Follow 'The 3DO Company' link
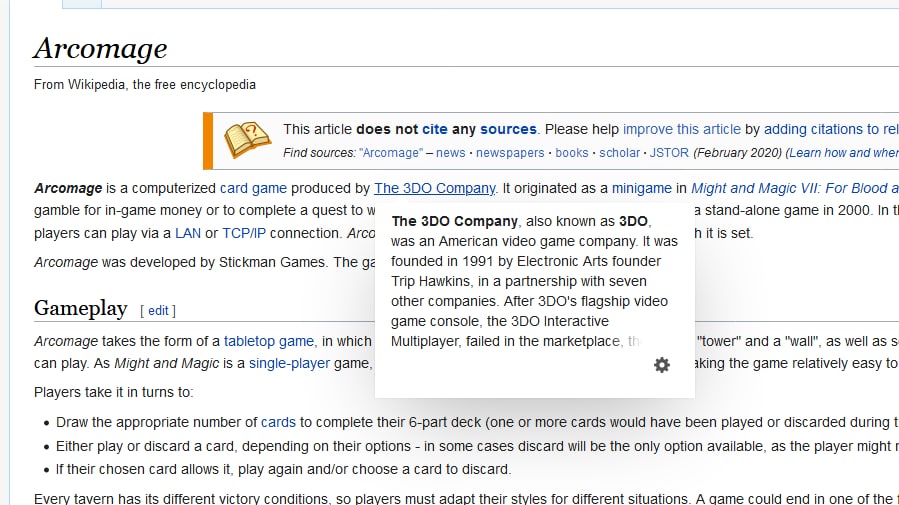 pyautogui.click(x=435, y=188)
